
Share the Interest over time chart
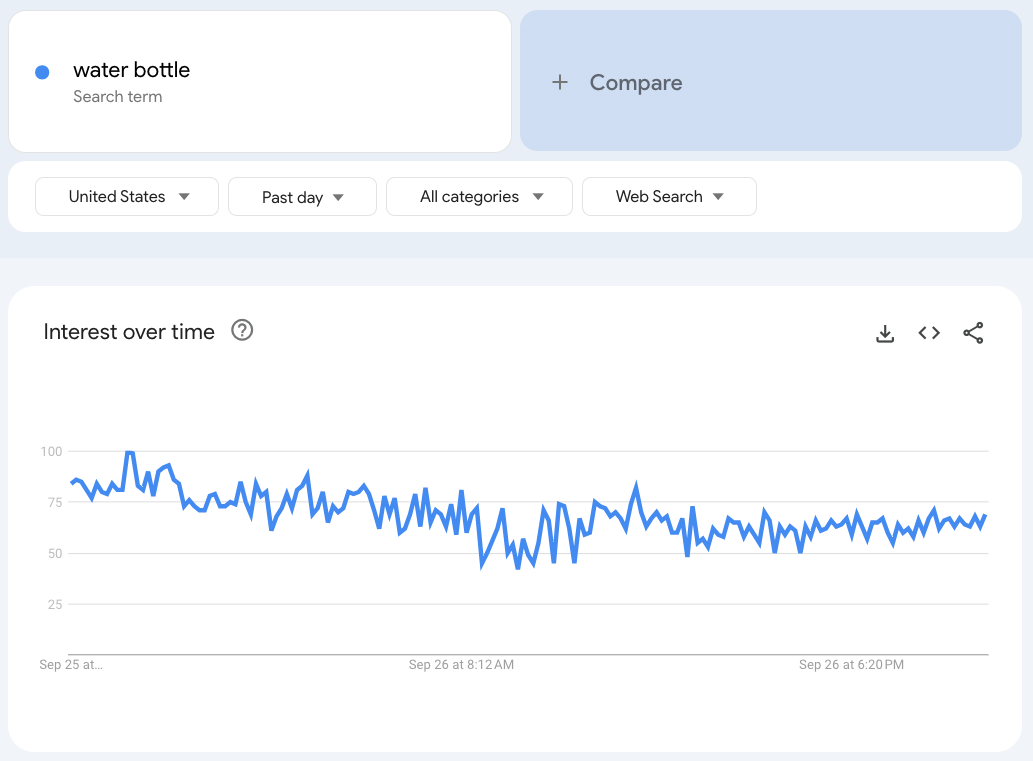(973, 333)
